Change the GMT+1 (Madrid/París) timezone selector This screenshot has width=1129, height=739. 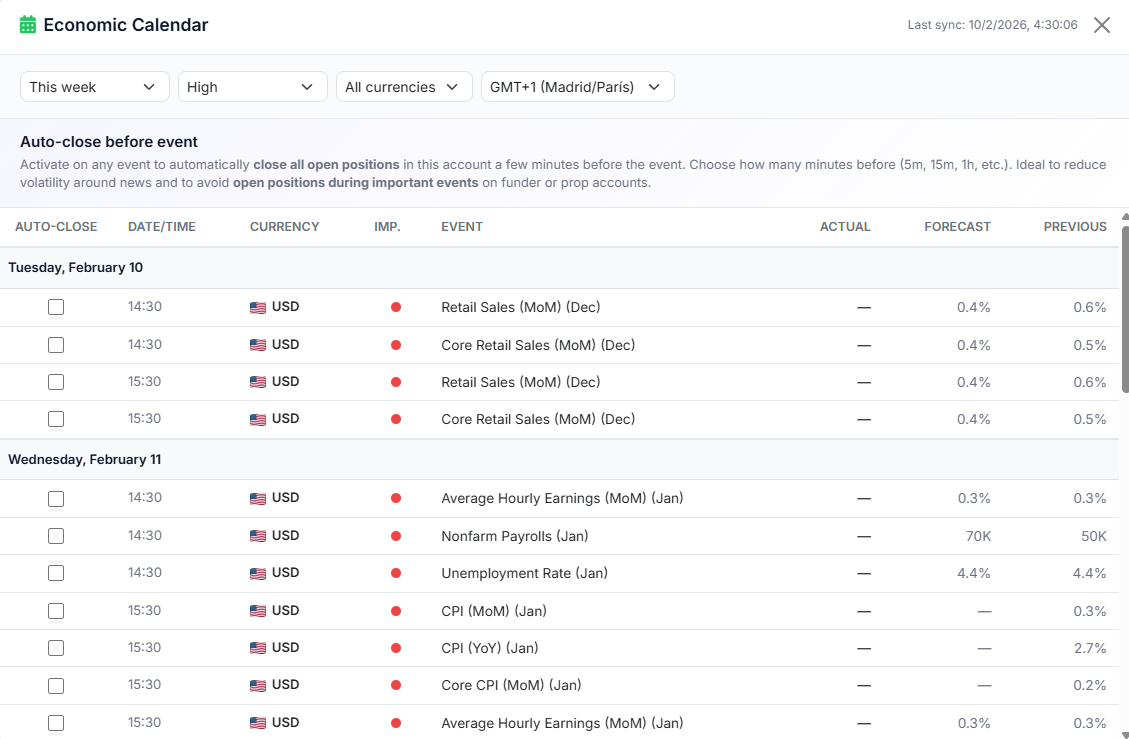coord(577,86)
